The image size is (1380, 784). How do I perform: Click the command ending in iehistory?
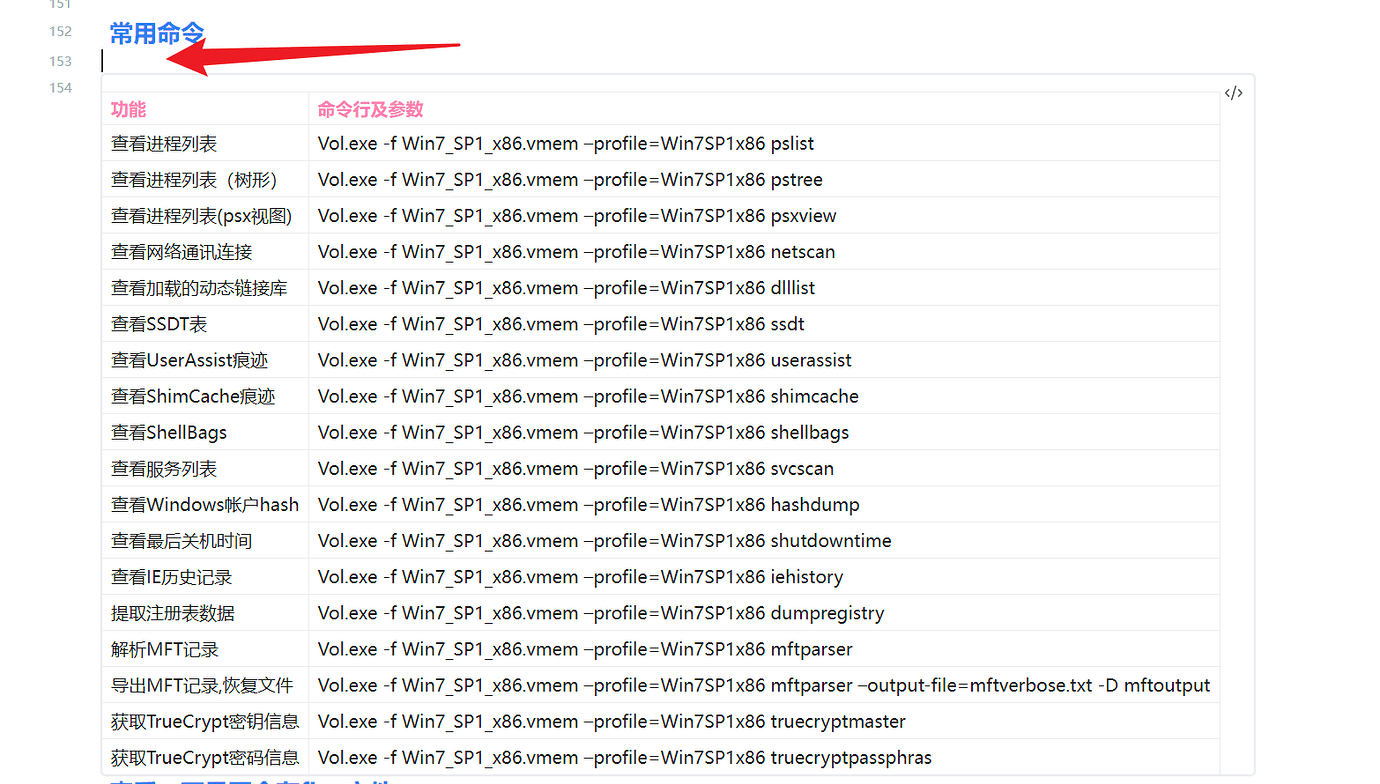coord(581,576)
